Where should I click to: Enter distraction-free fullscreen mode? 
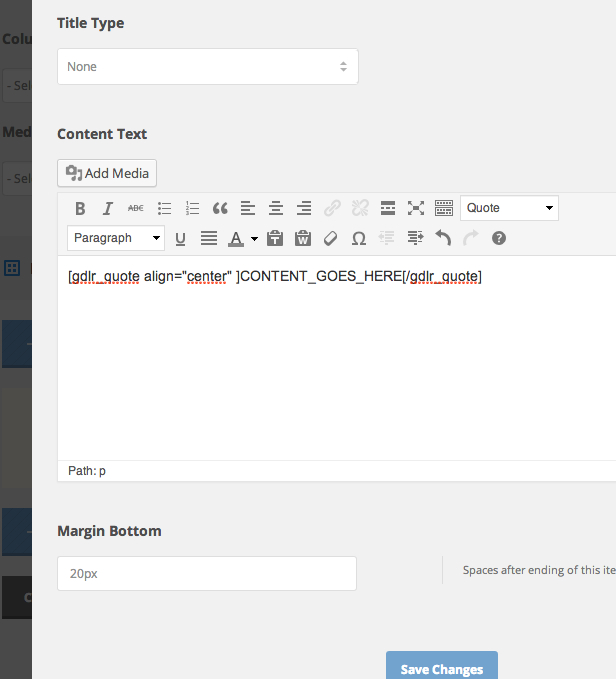(x=416, y=208)
